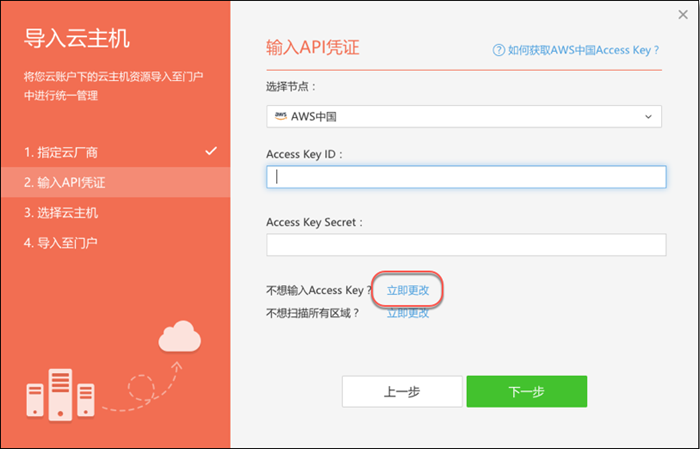Open 如何获取AWS中国Access Key help link

point(583,50)
